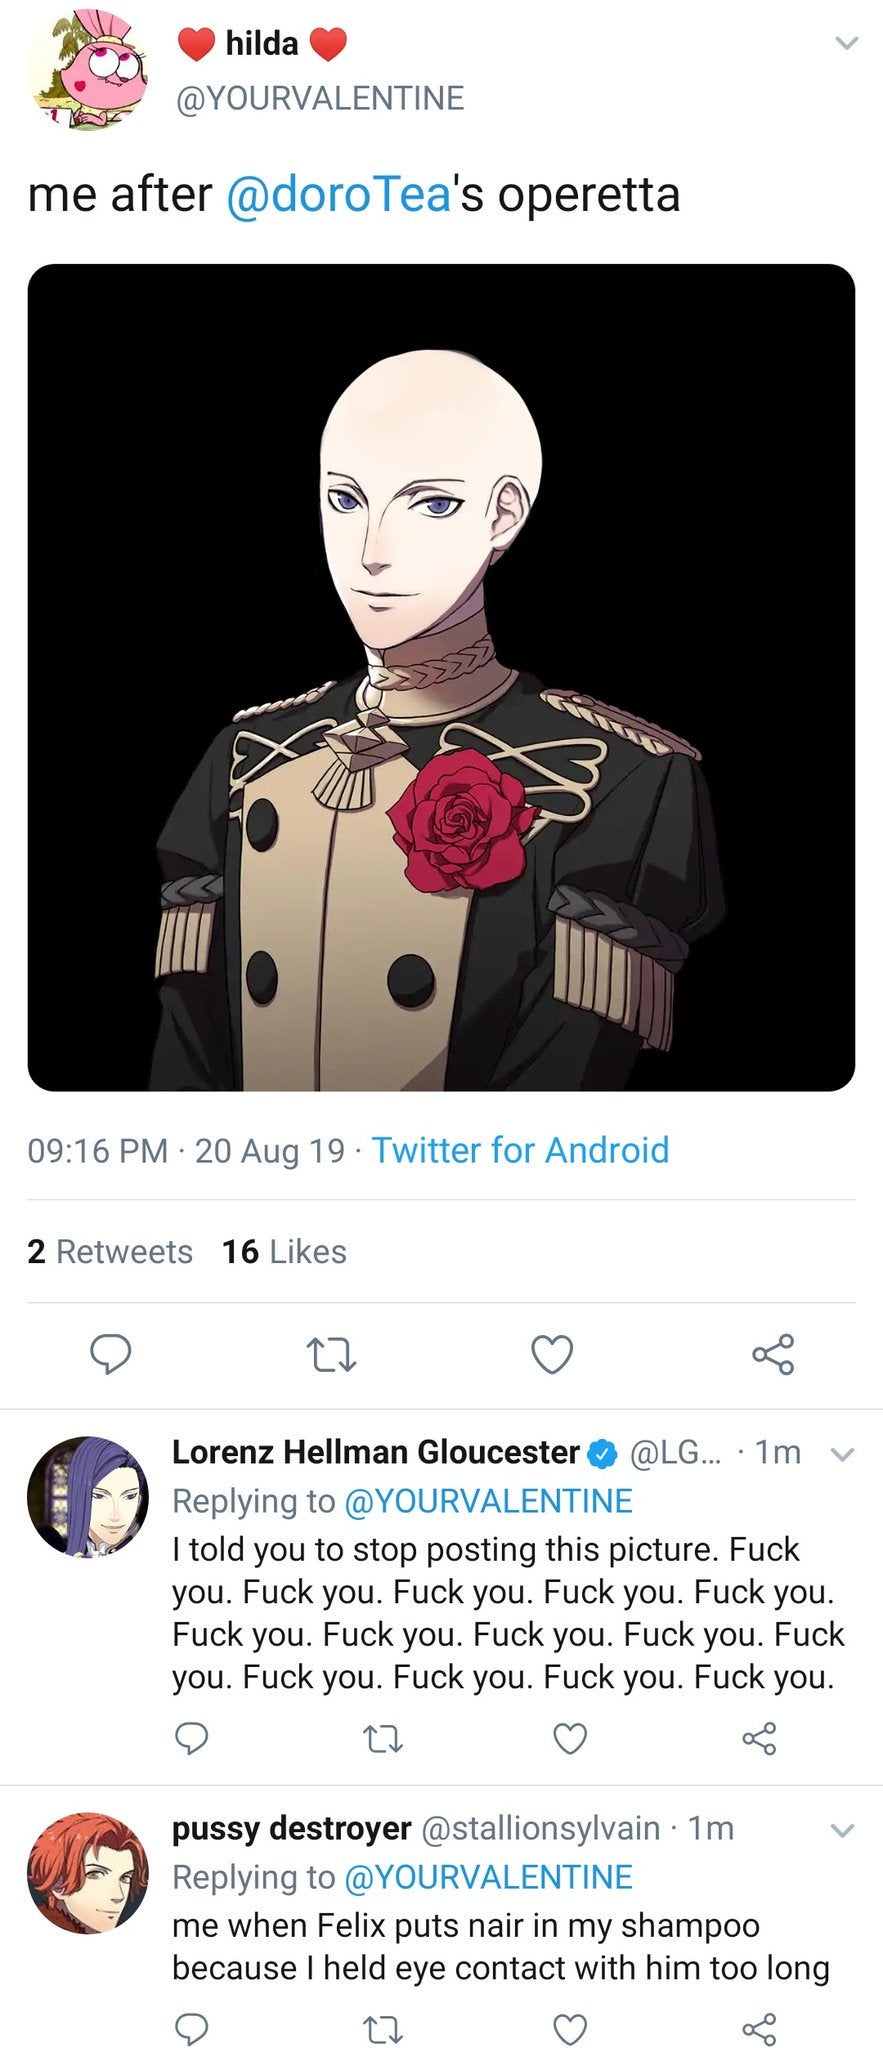883x2048 pixels.
Task: Share hilda's main tweet
Action: [772, 1354]
